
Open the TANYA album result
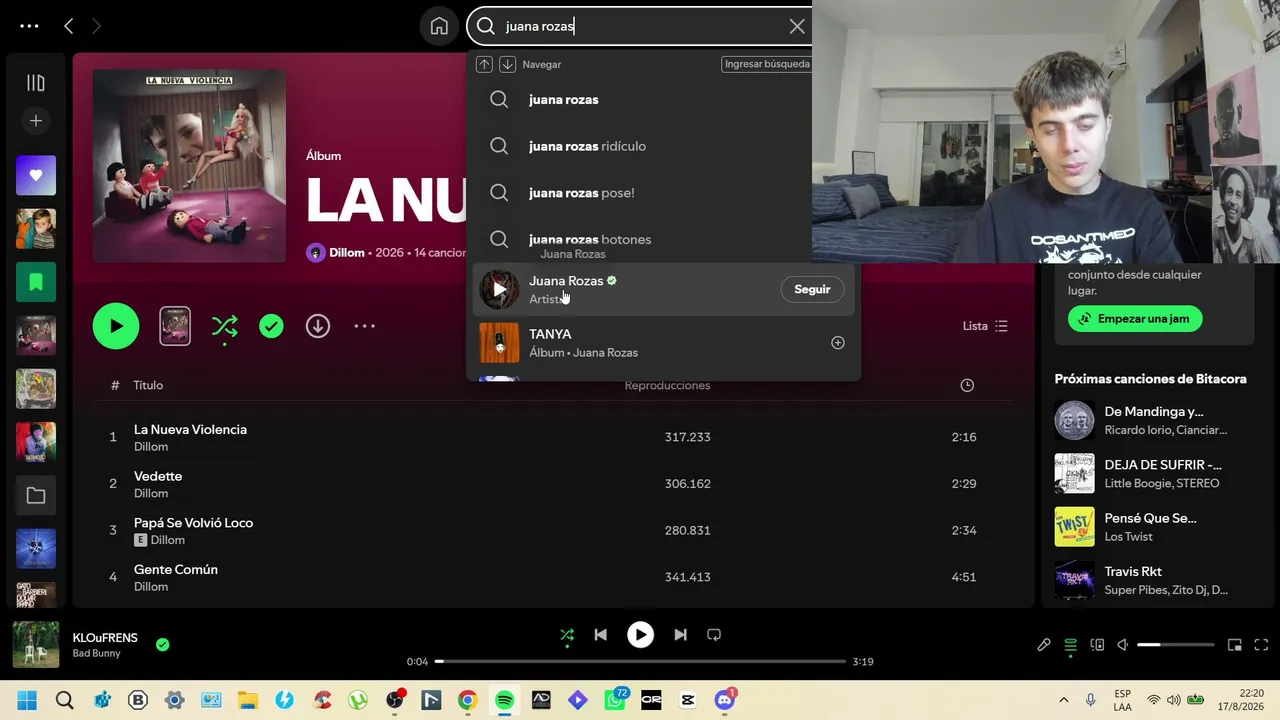[x=663, y=343]
